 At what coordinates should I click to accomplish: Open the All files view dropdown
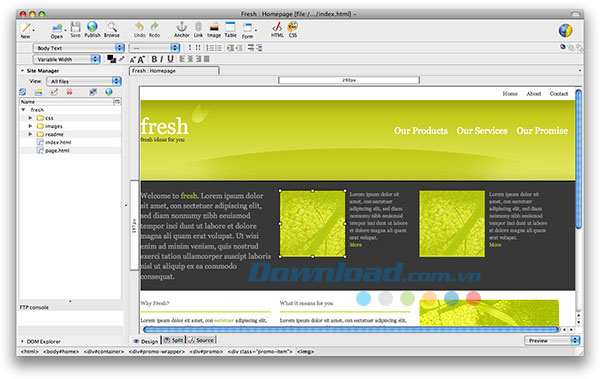point(84,81)
